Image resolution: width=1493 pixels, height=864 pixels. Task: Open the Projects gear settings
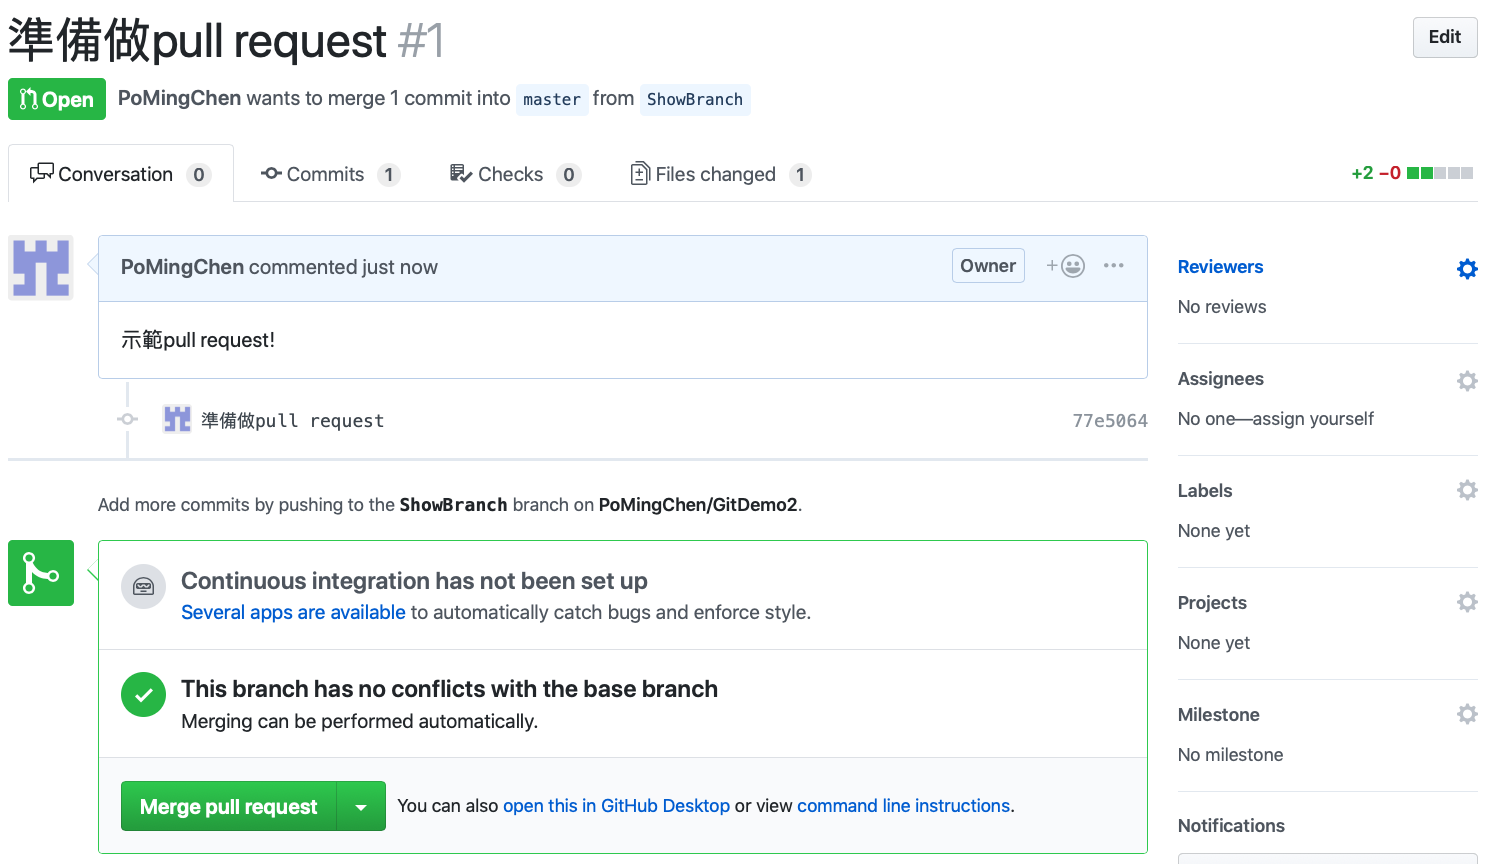pos(1466,602)
